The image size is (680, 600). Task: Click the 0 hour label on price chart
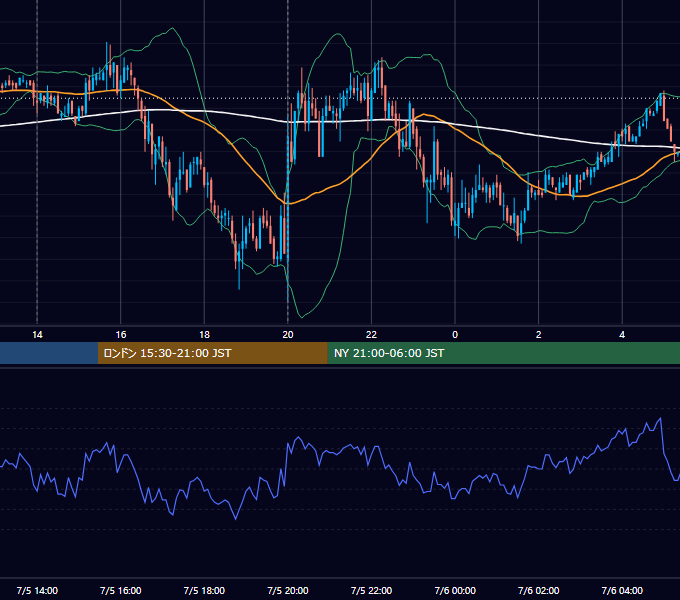455,335
